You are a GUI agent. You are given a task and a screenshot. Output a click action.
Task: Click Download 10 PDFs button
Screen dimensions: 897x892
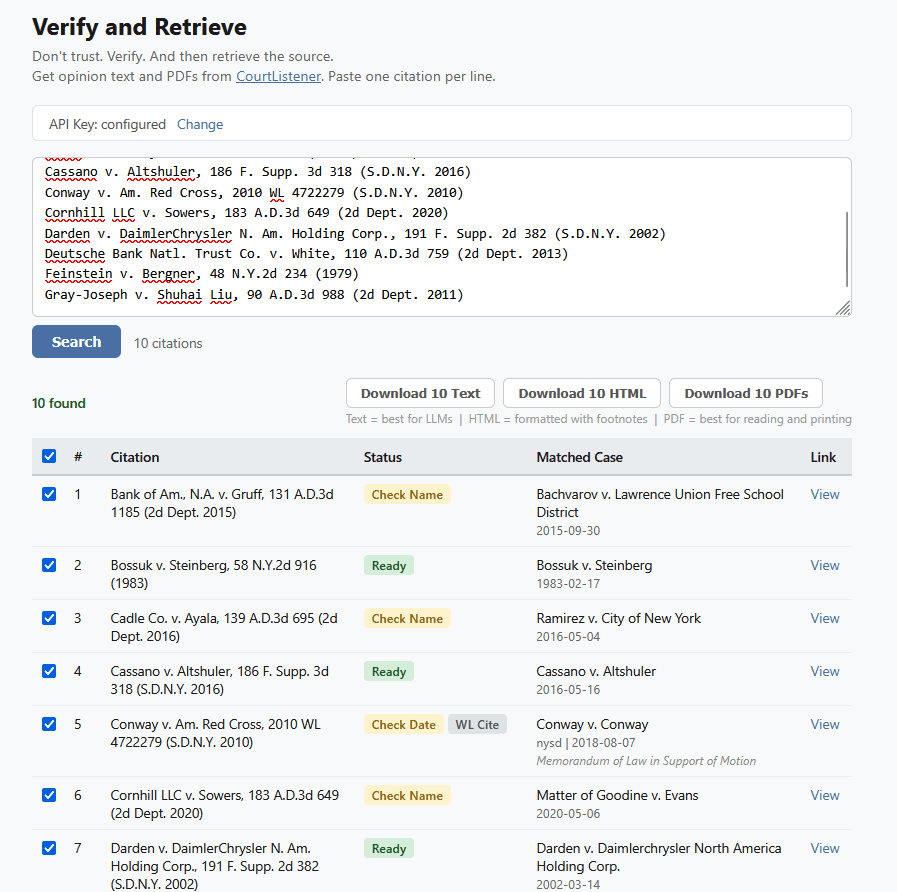tap(746, 393)
